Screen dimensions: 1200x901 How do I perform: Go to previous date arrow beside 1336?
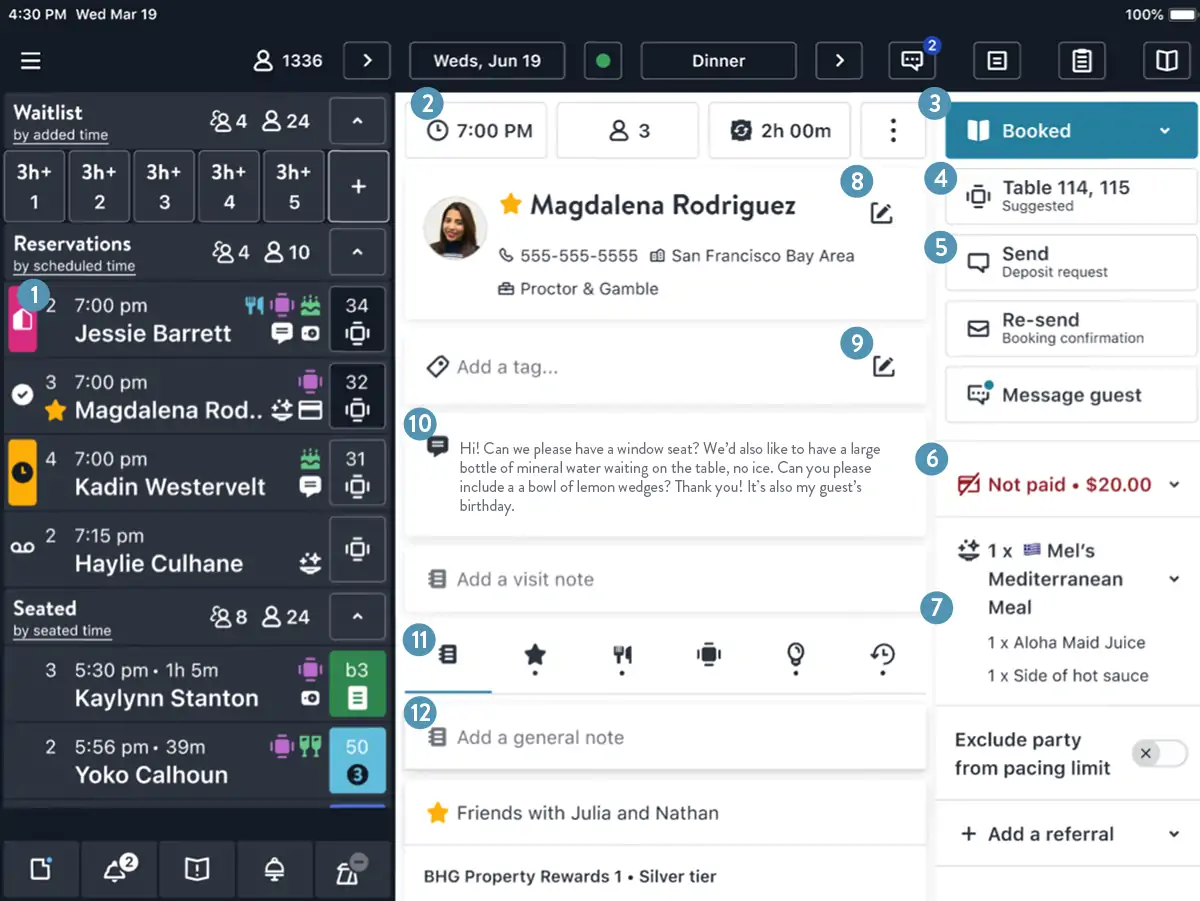tap(367, 61)
